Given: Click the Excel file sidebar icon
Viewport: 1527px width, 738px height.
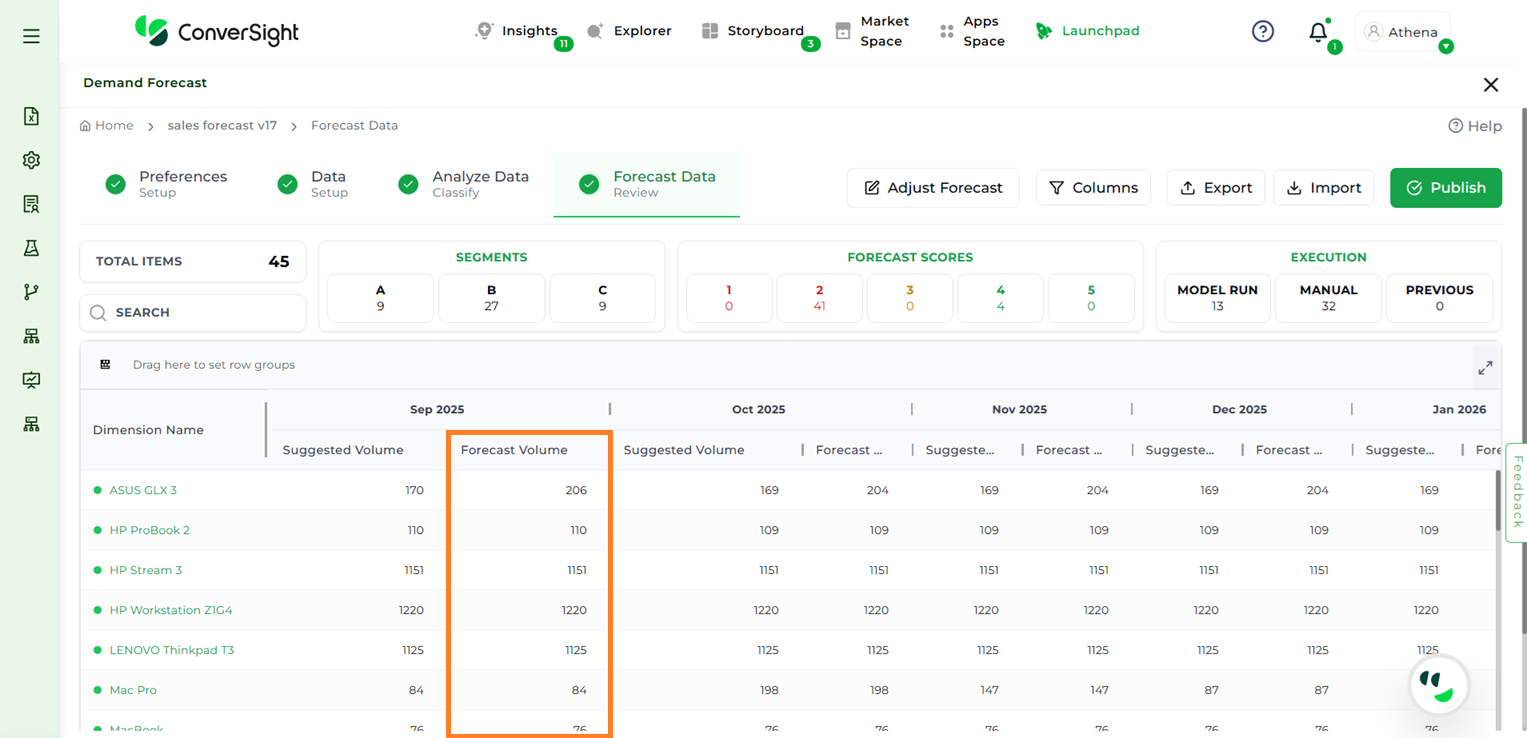Looking at the screenshot, I should pos(31,116).
